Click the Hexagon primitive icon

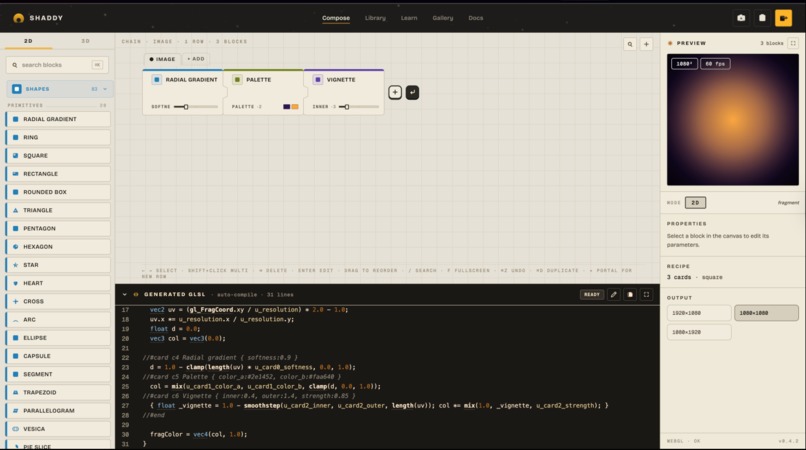[15, 247]
